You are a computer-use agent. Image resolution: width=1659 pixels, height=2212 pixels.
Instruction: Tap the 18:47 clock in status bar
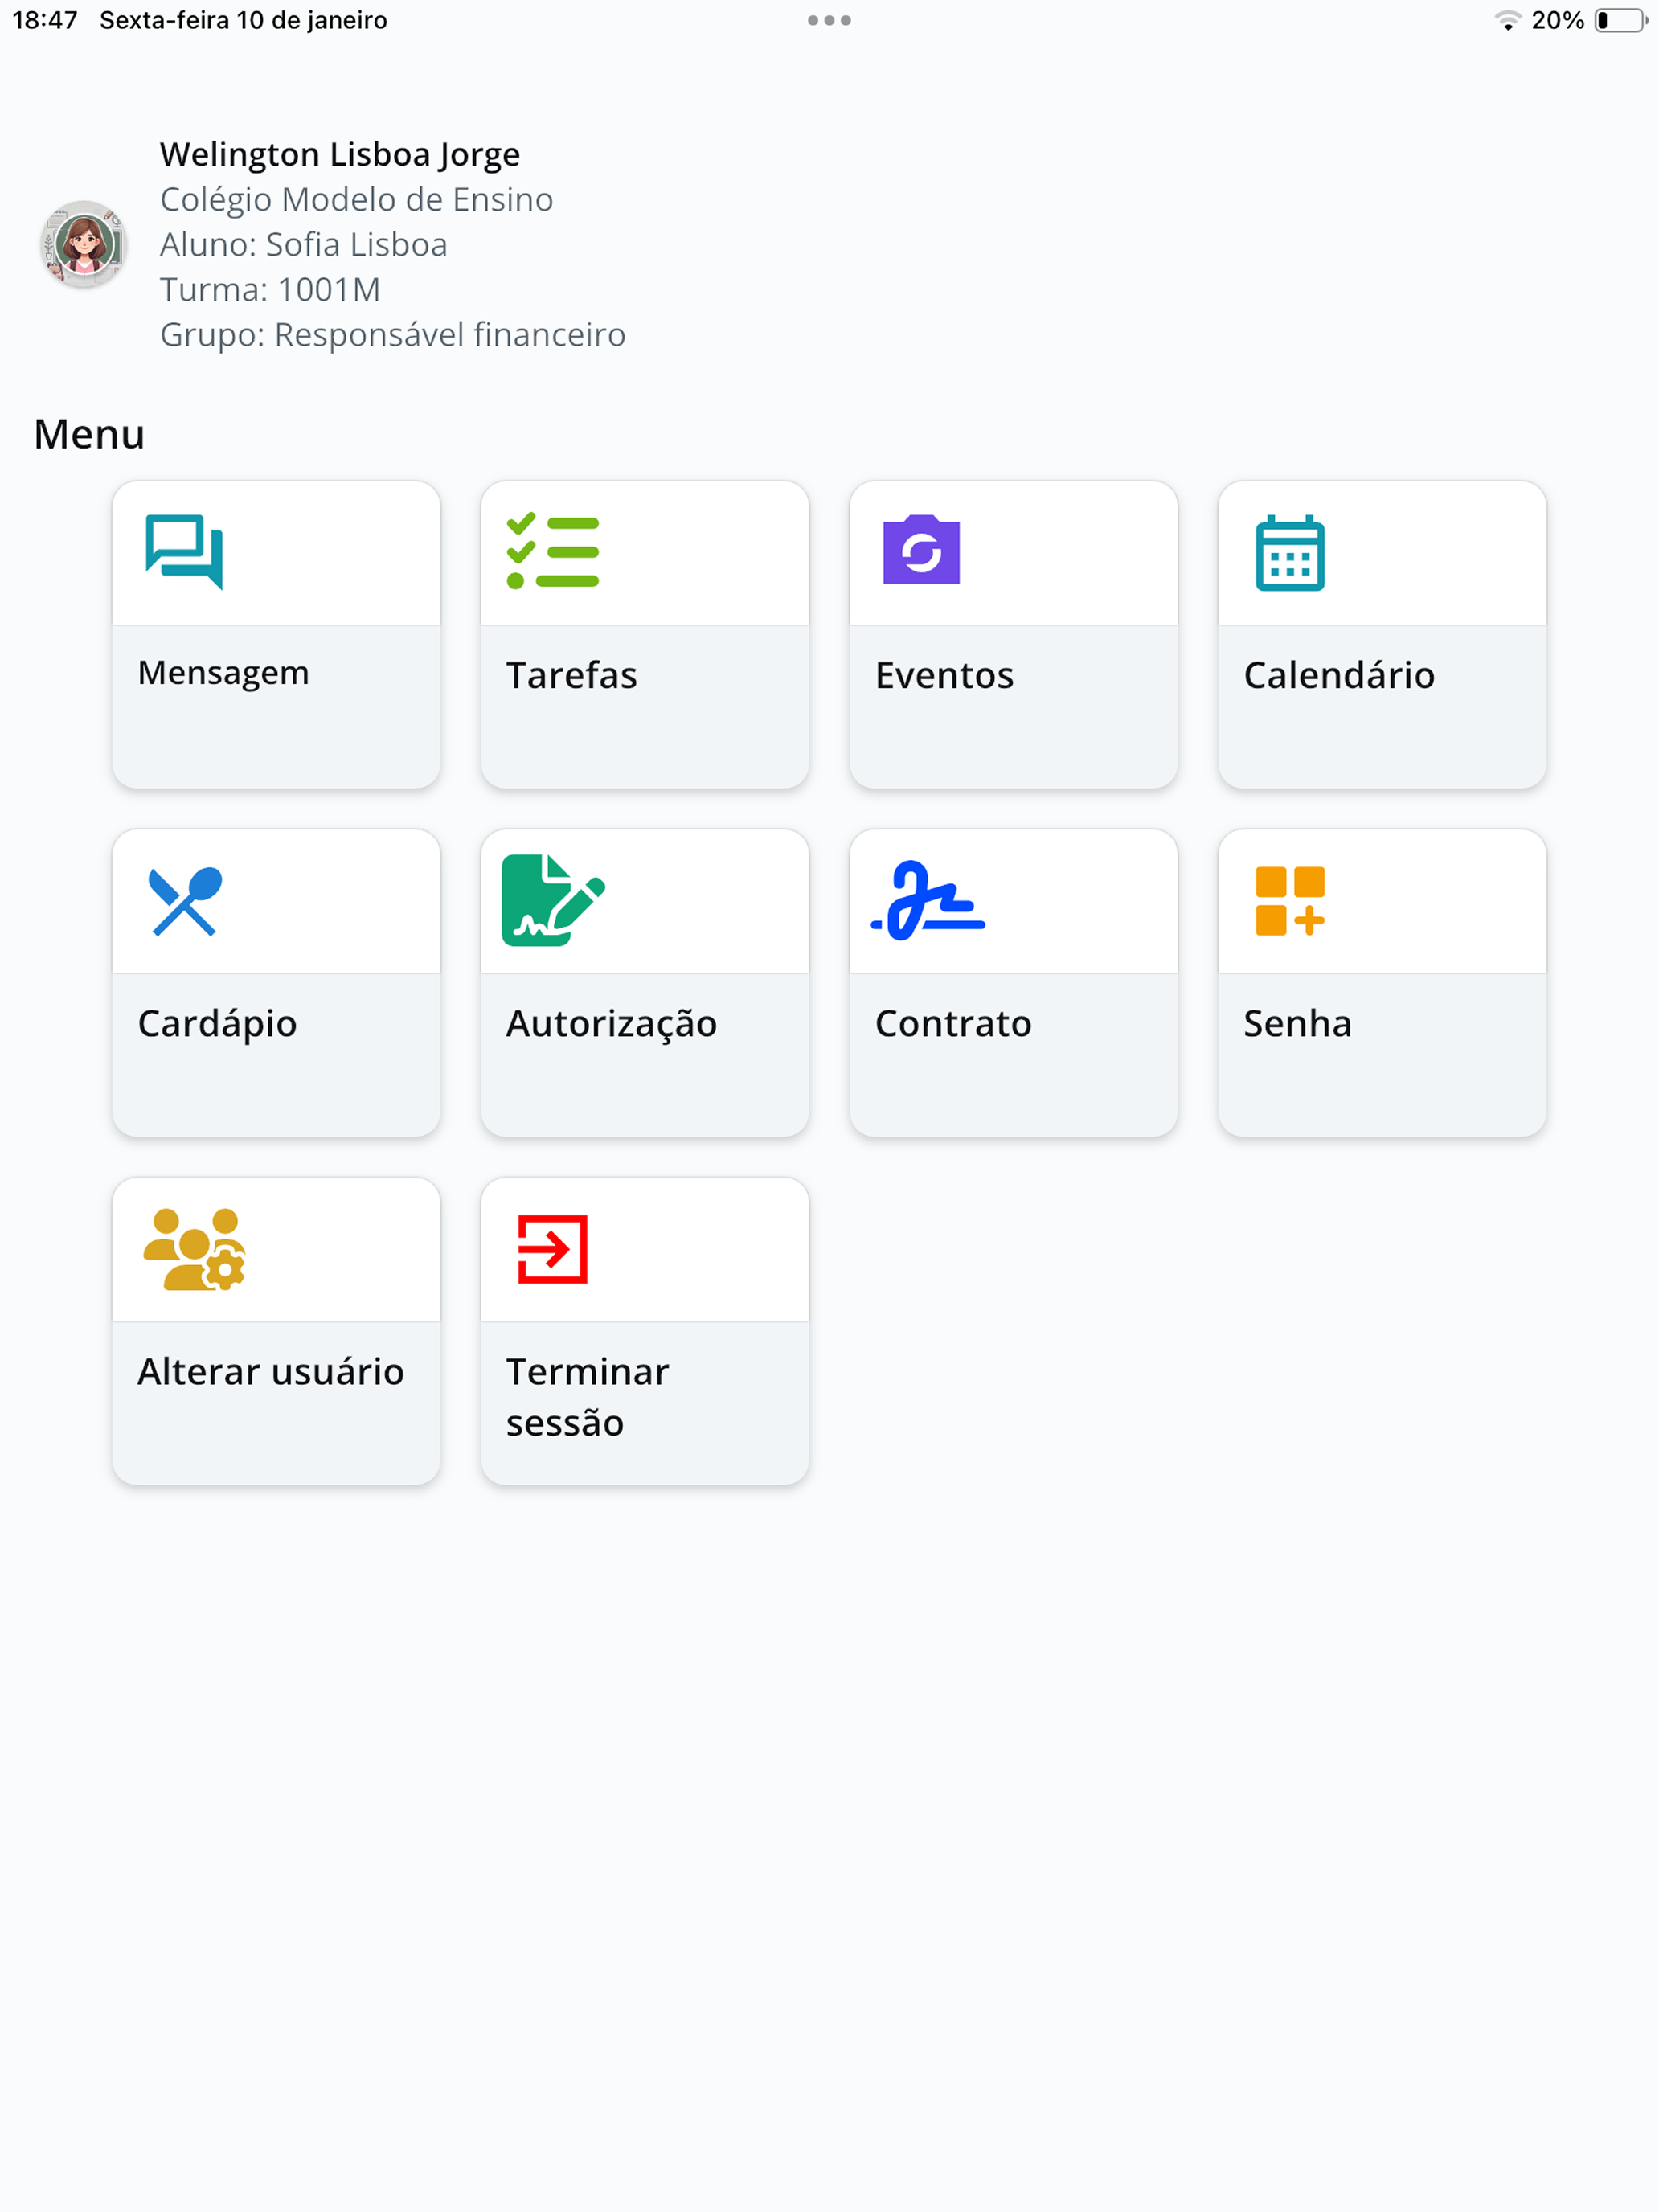tap(45, 20)
